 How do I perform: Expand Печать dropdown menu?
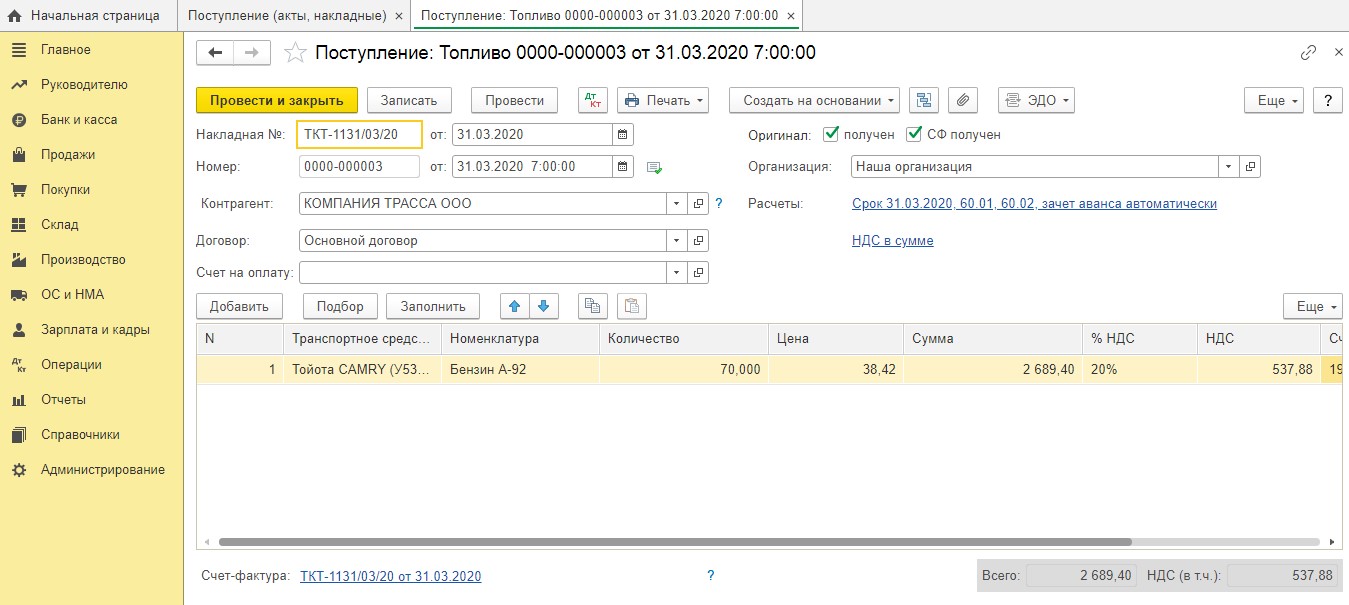663,100
